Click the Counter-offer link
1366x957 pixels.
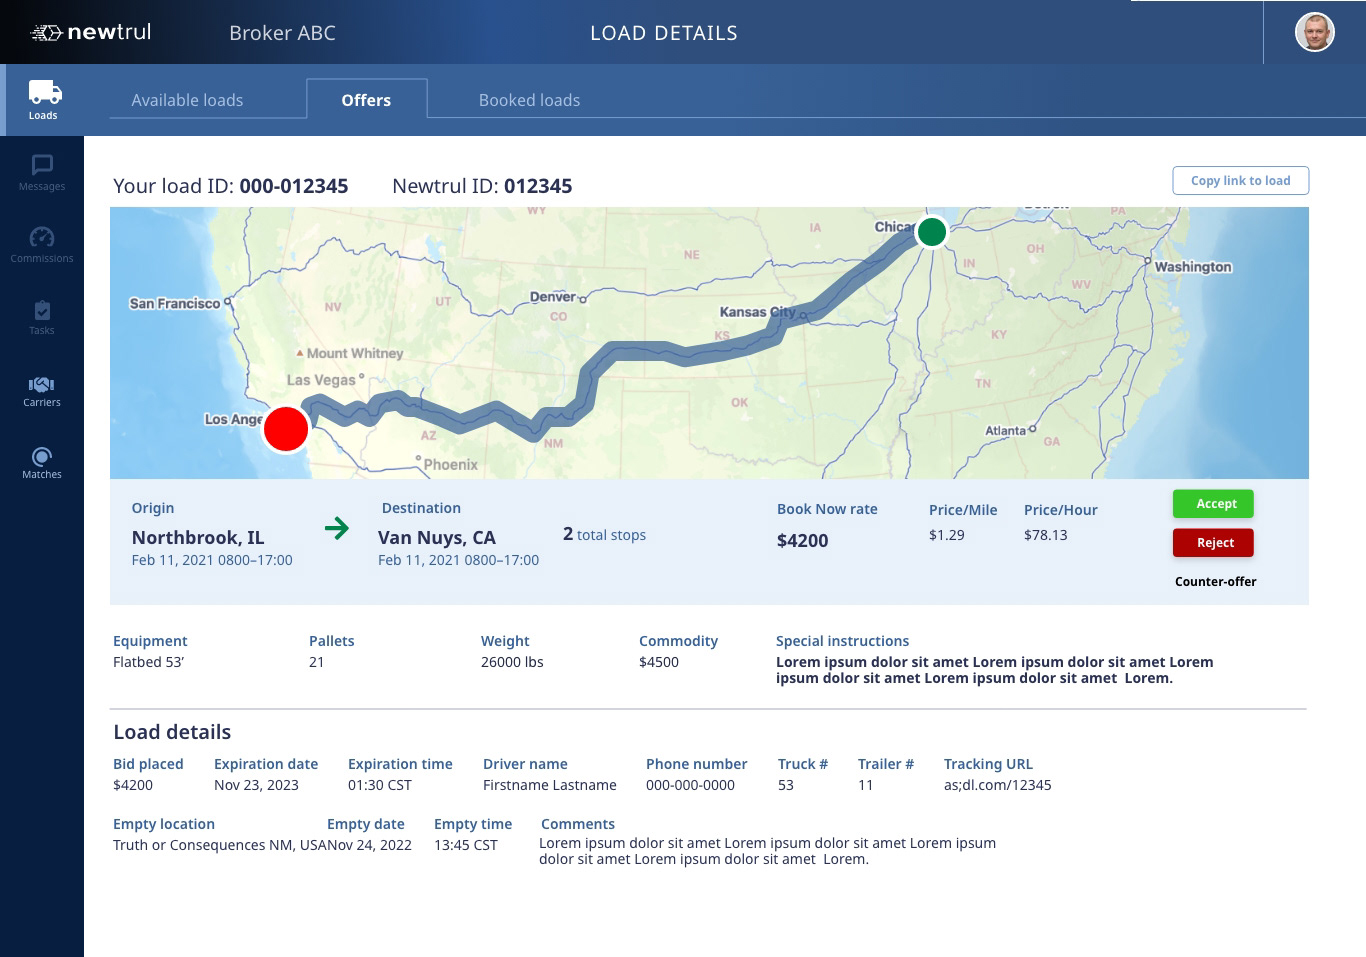1215,581
